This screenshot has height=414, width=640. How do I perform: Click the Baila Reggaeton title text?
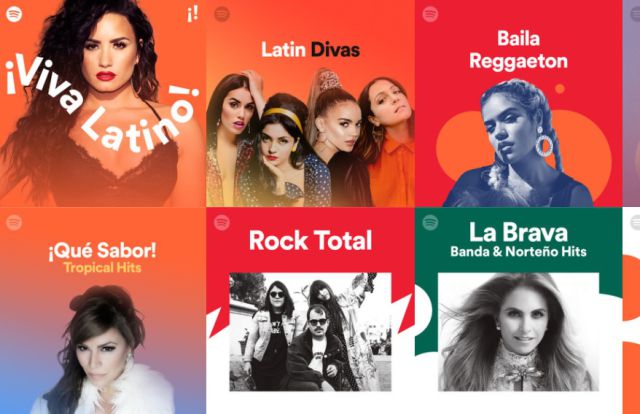(518, 50)
